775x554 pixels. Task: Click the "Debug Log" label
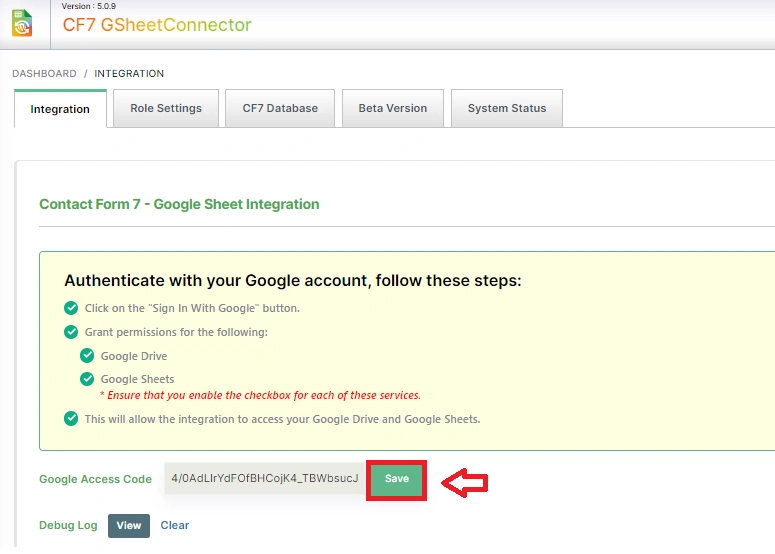[x=68, y=525]
